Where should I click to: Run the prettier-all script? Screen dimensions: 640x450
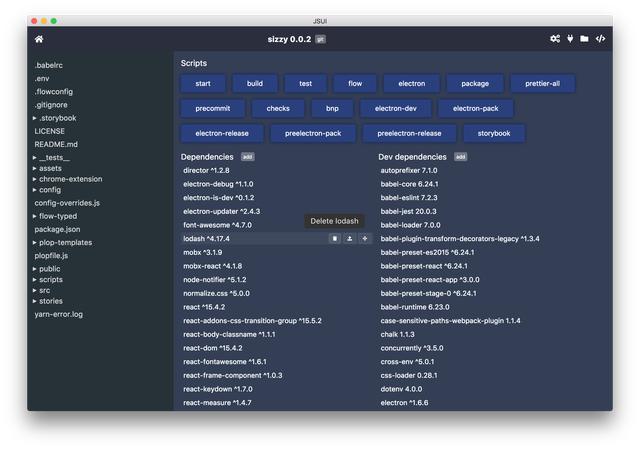(x=542, y=83)
